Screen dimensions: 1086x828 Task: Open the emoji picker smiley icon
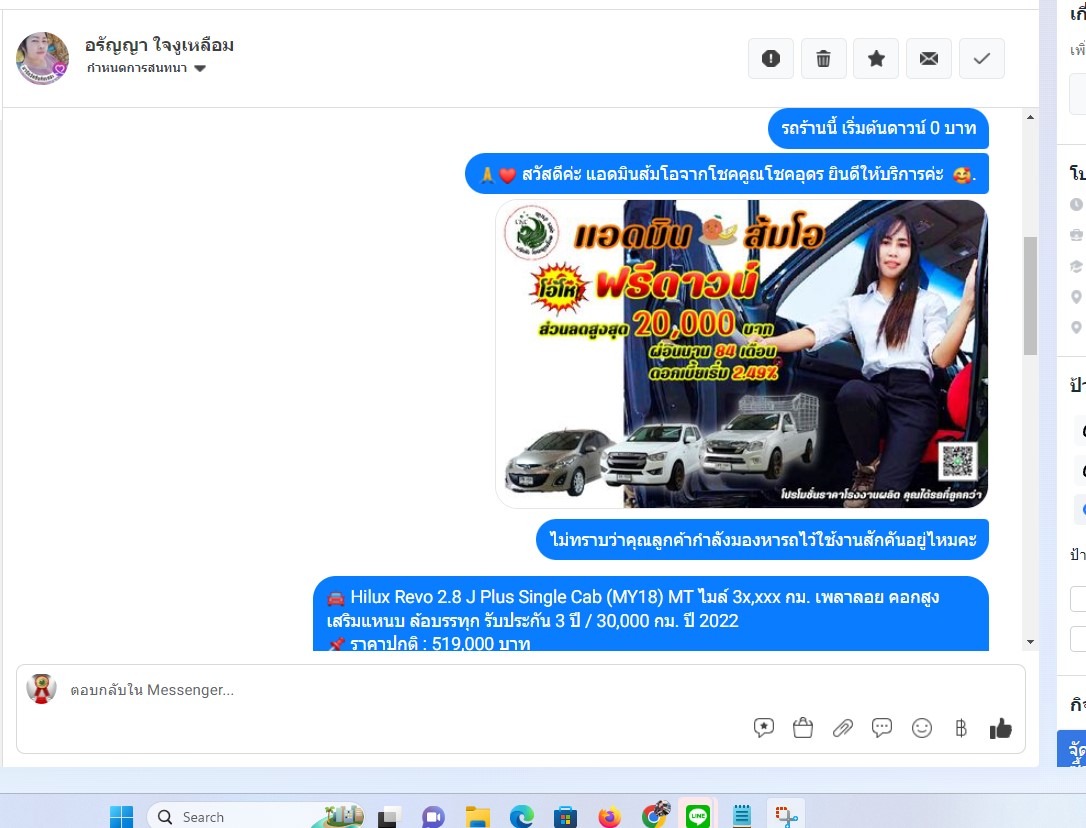point(922,728)
